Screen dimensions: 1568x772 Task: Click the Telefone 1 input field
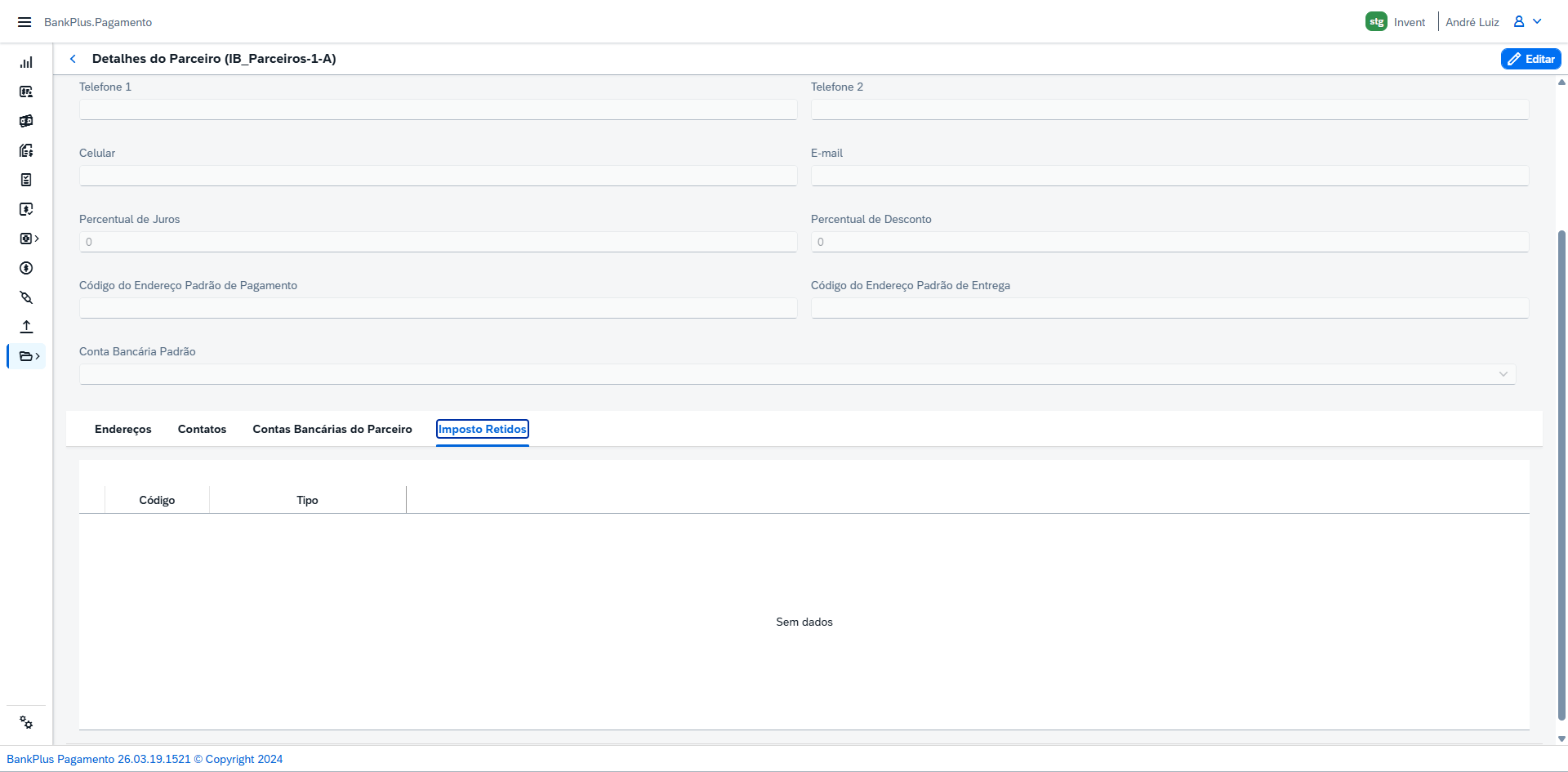[x=438, y=110]
